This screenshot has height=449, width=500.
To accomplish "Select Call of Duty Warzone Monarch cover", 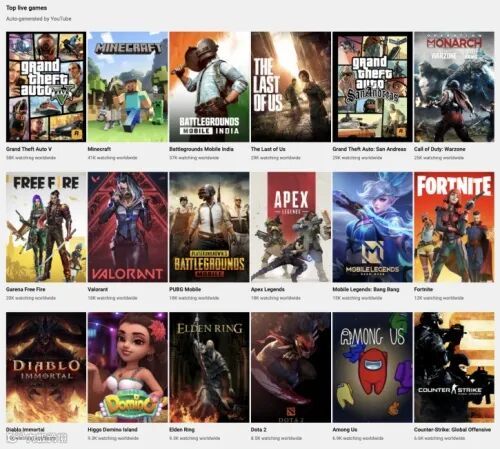I will click(x=454, y=87).
